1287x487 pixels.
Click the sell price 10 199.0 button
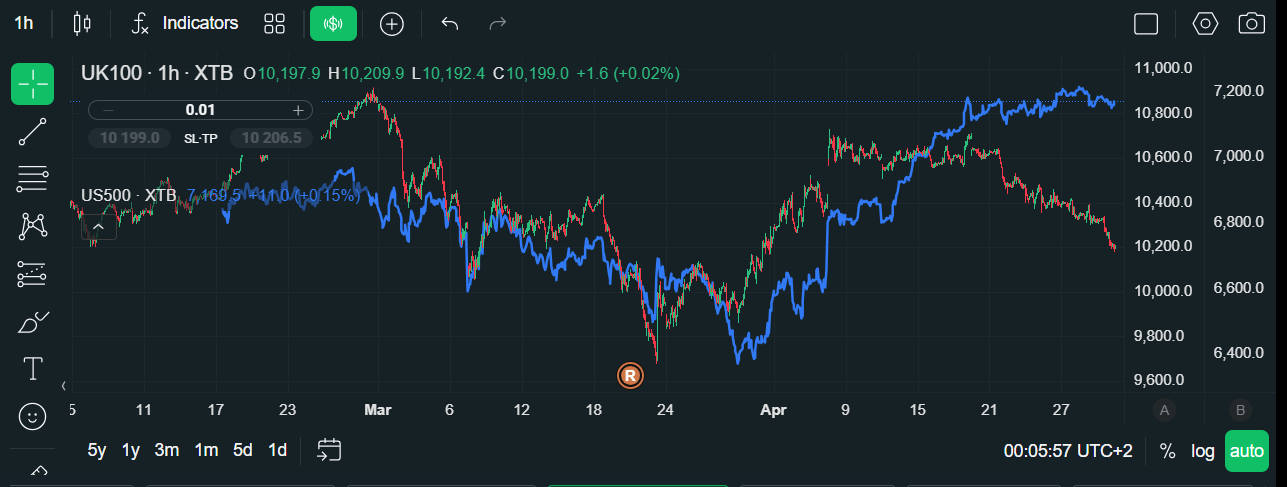(130, 138)
